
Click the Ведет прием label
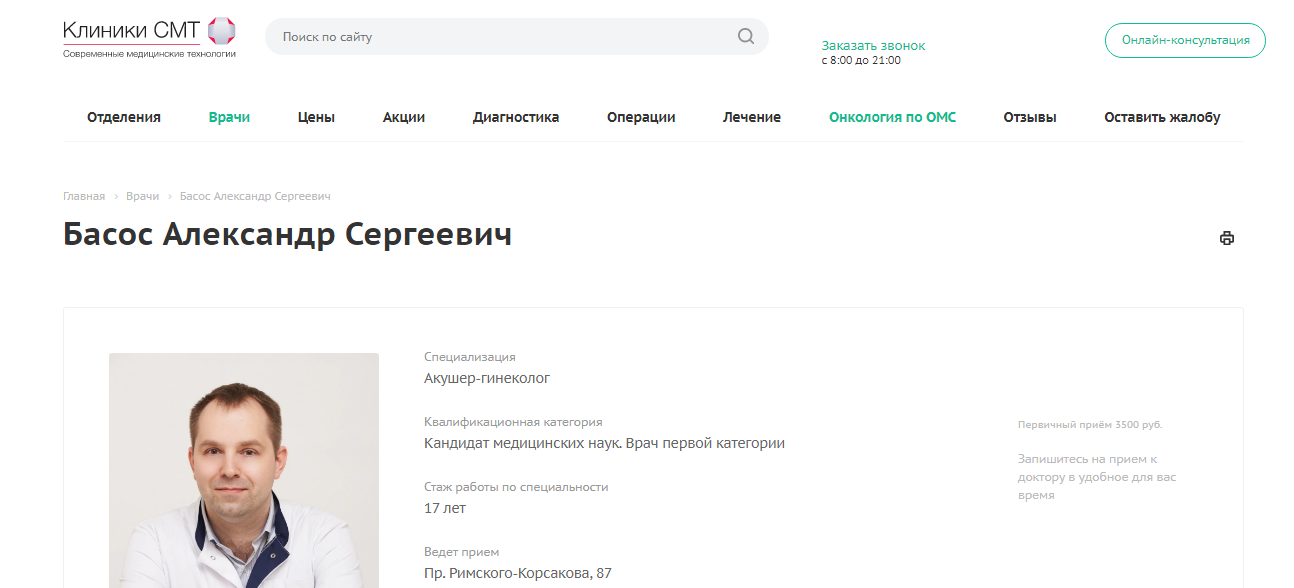(461, 552)
